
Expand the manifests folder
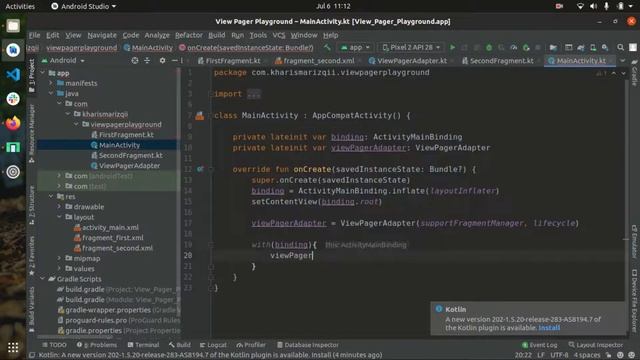pyautogui.click(x=51, y=83)
